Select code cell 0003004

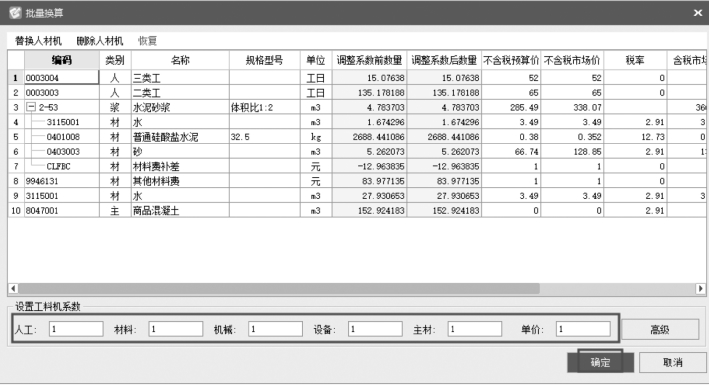pos(61,78)
